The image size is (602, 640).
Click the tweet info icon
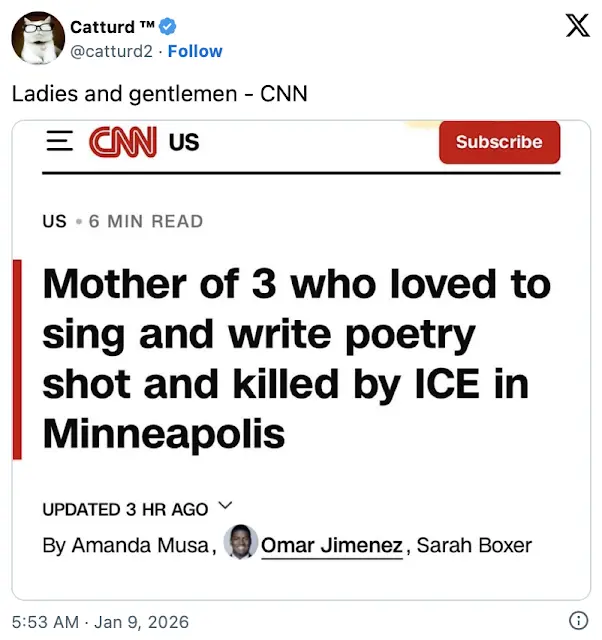coord(577,621)
